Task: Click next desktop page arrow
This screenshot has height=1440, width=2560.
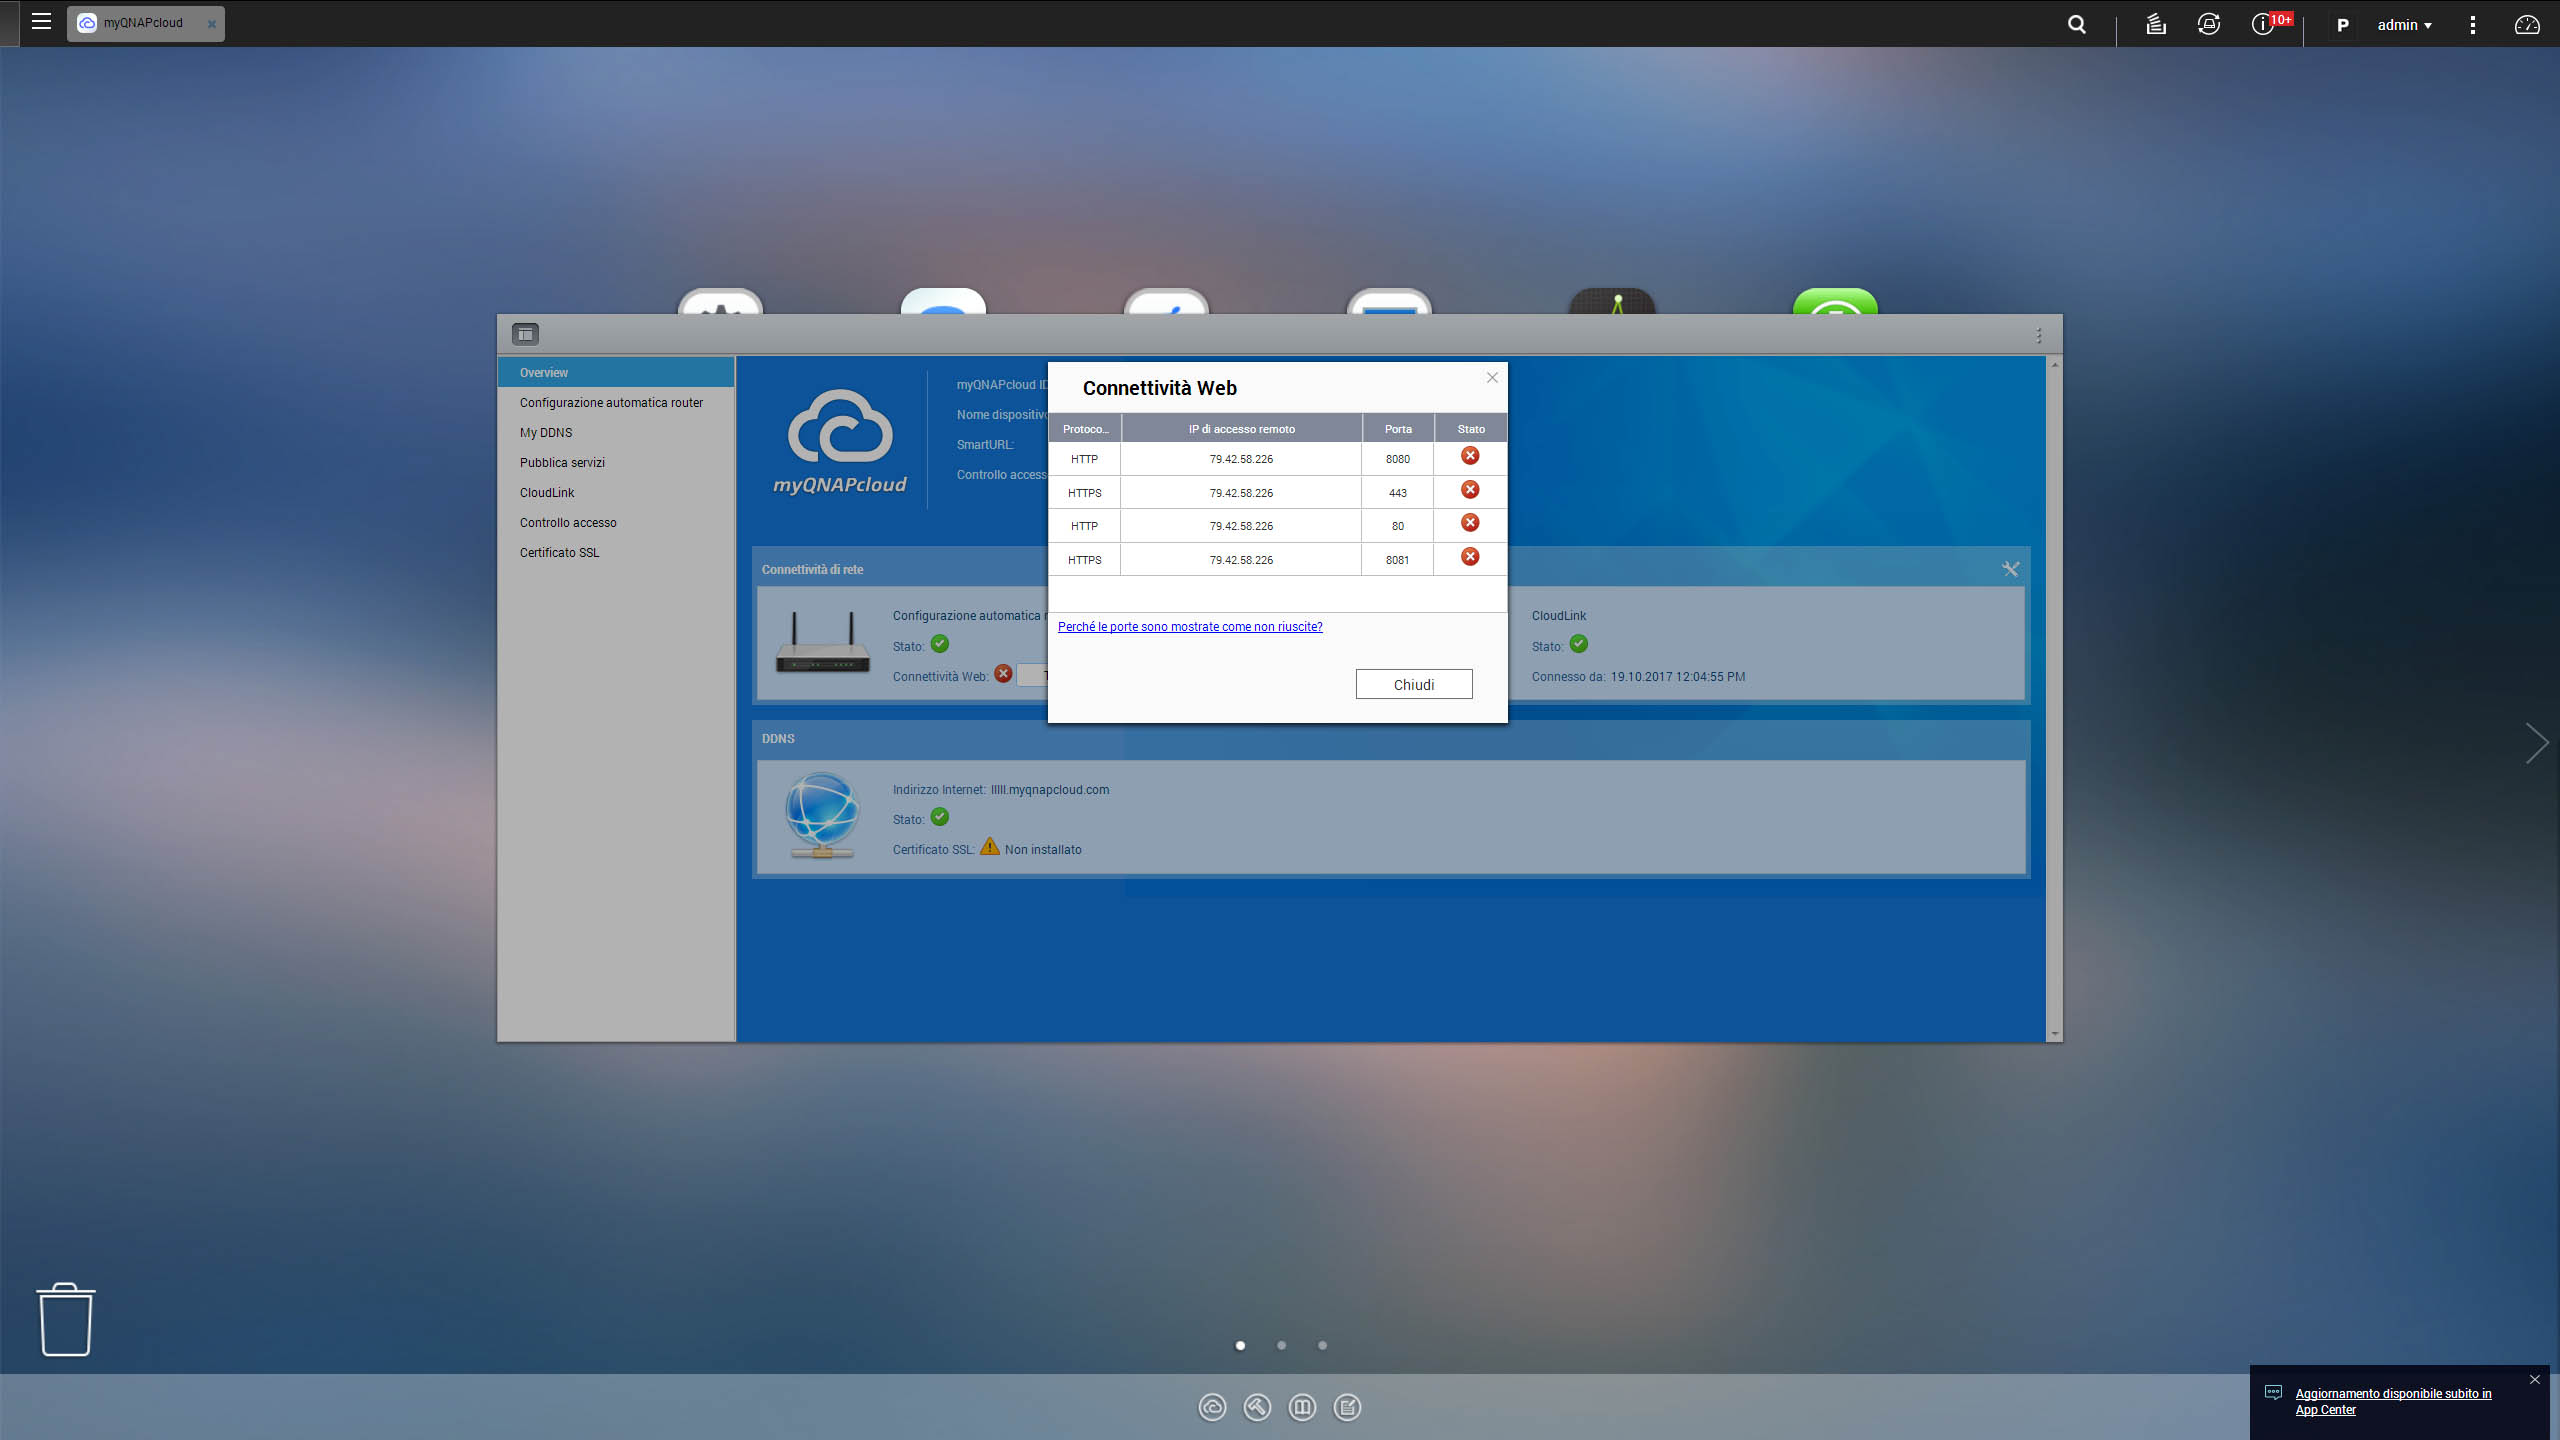Action: tap(2536, 743)
